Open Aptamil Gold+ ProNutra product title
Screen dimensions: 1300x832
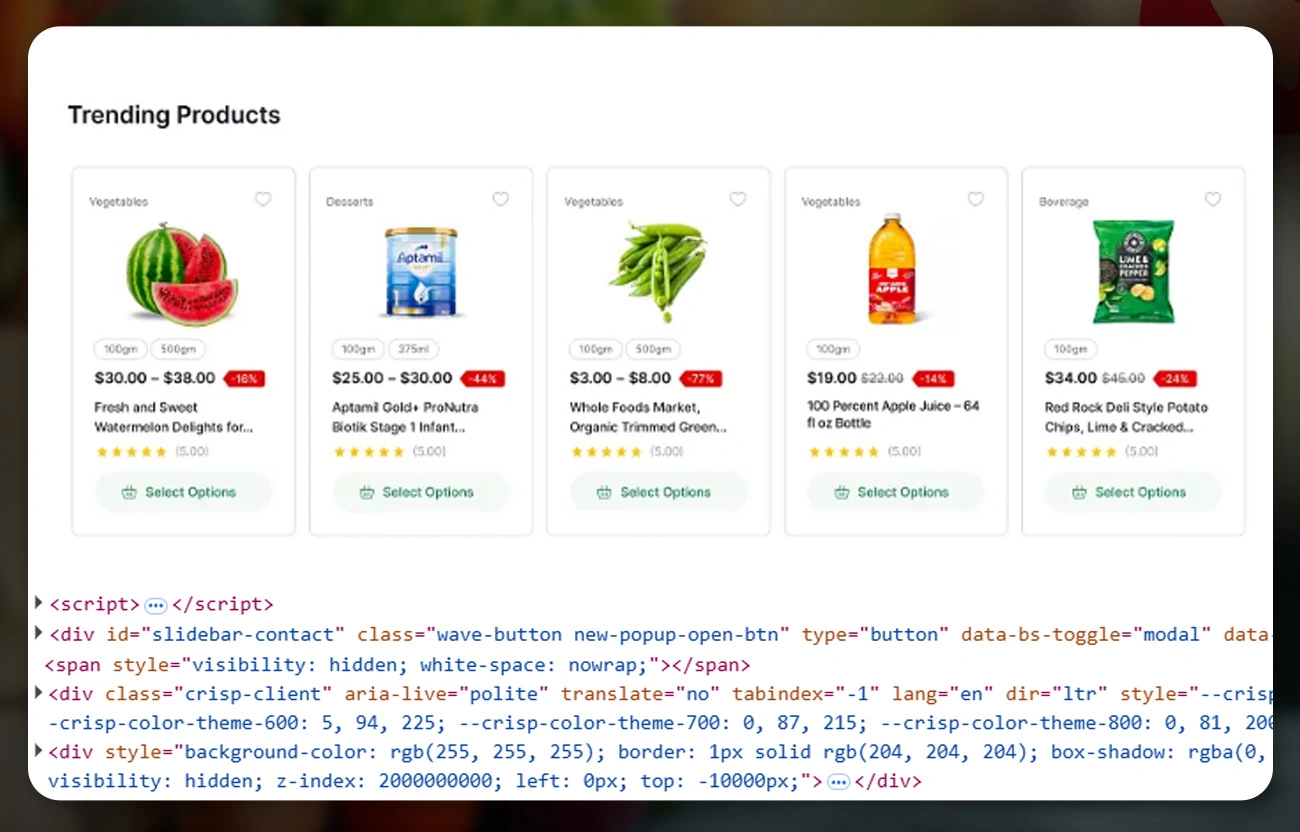[405, 417]
